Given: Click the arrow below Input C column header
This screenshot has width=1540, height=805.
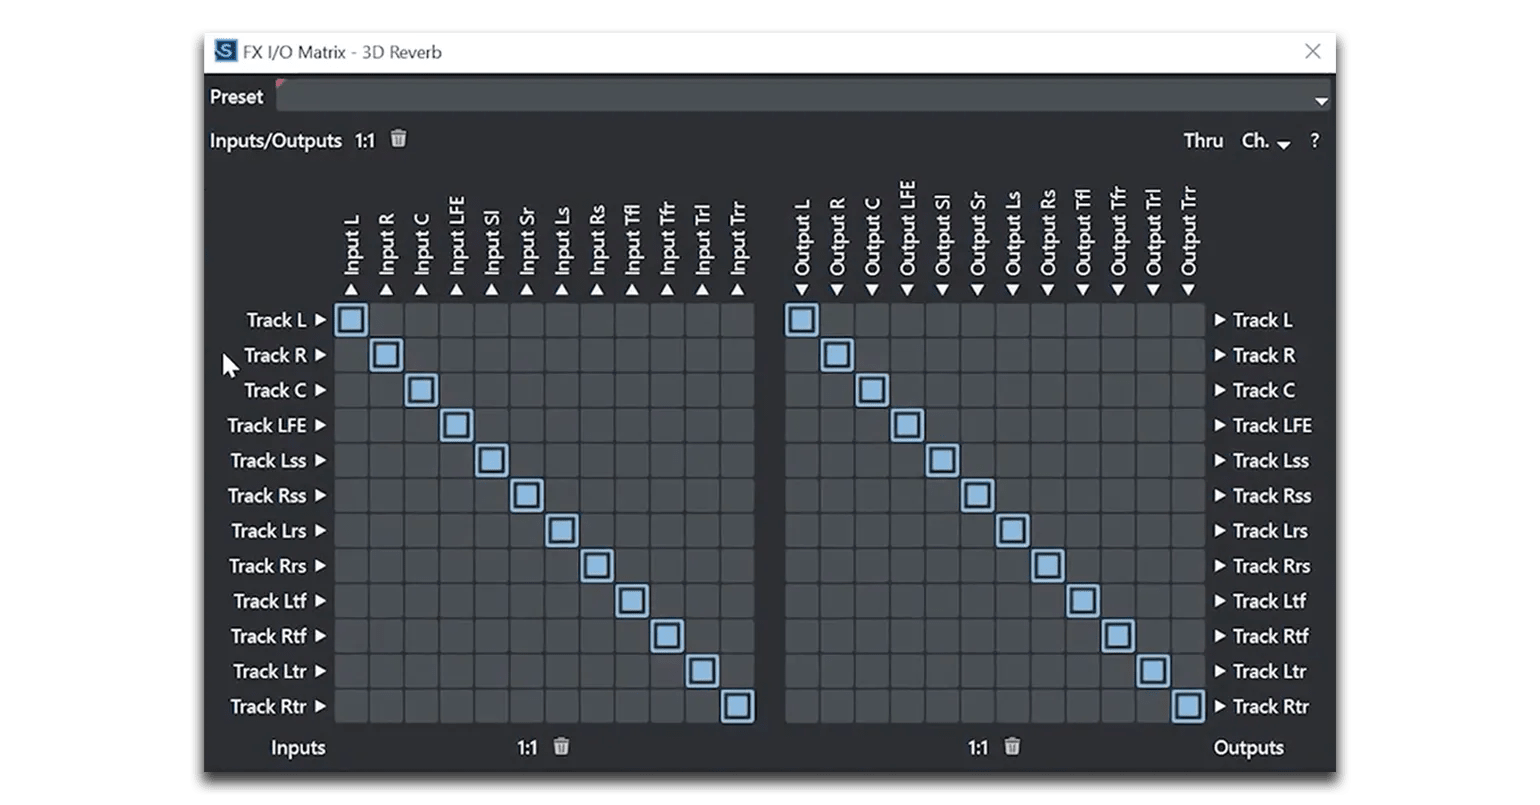Looking at the screenshot, I should [421, 290].
